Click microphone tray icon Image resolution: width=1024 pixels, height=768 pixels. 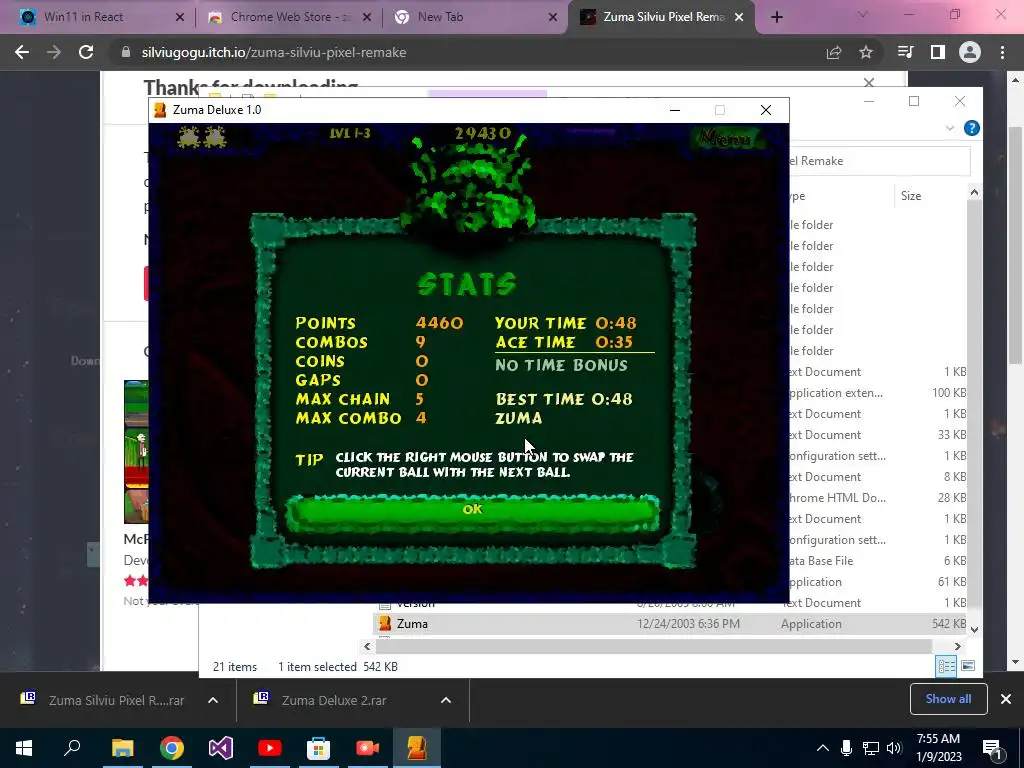[x=846, y=748]
